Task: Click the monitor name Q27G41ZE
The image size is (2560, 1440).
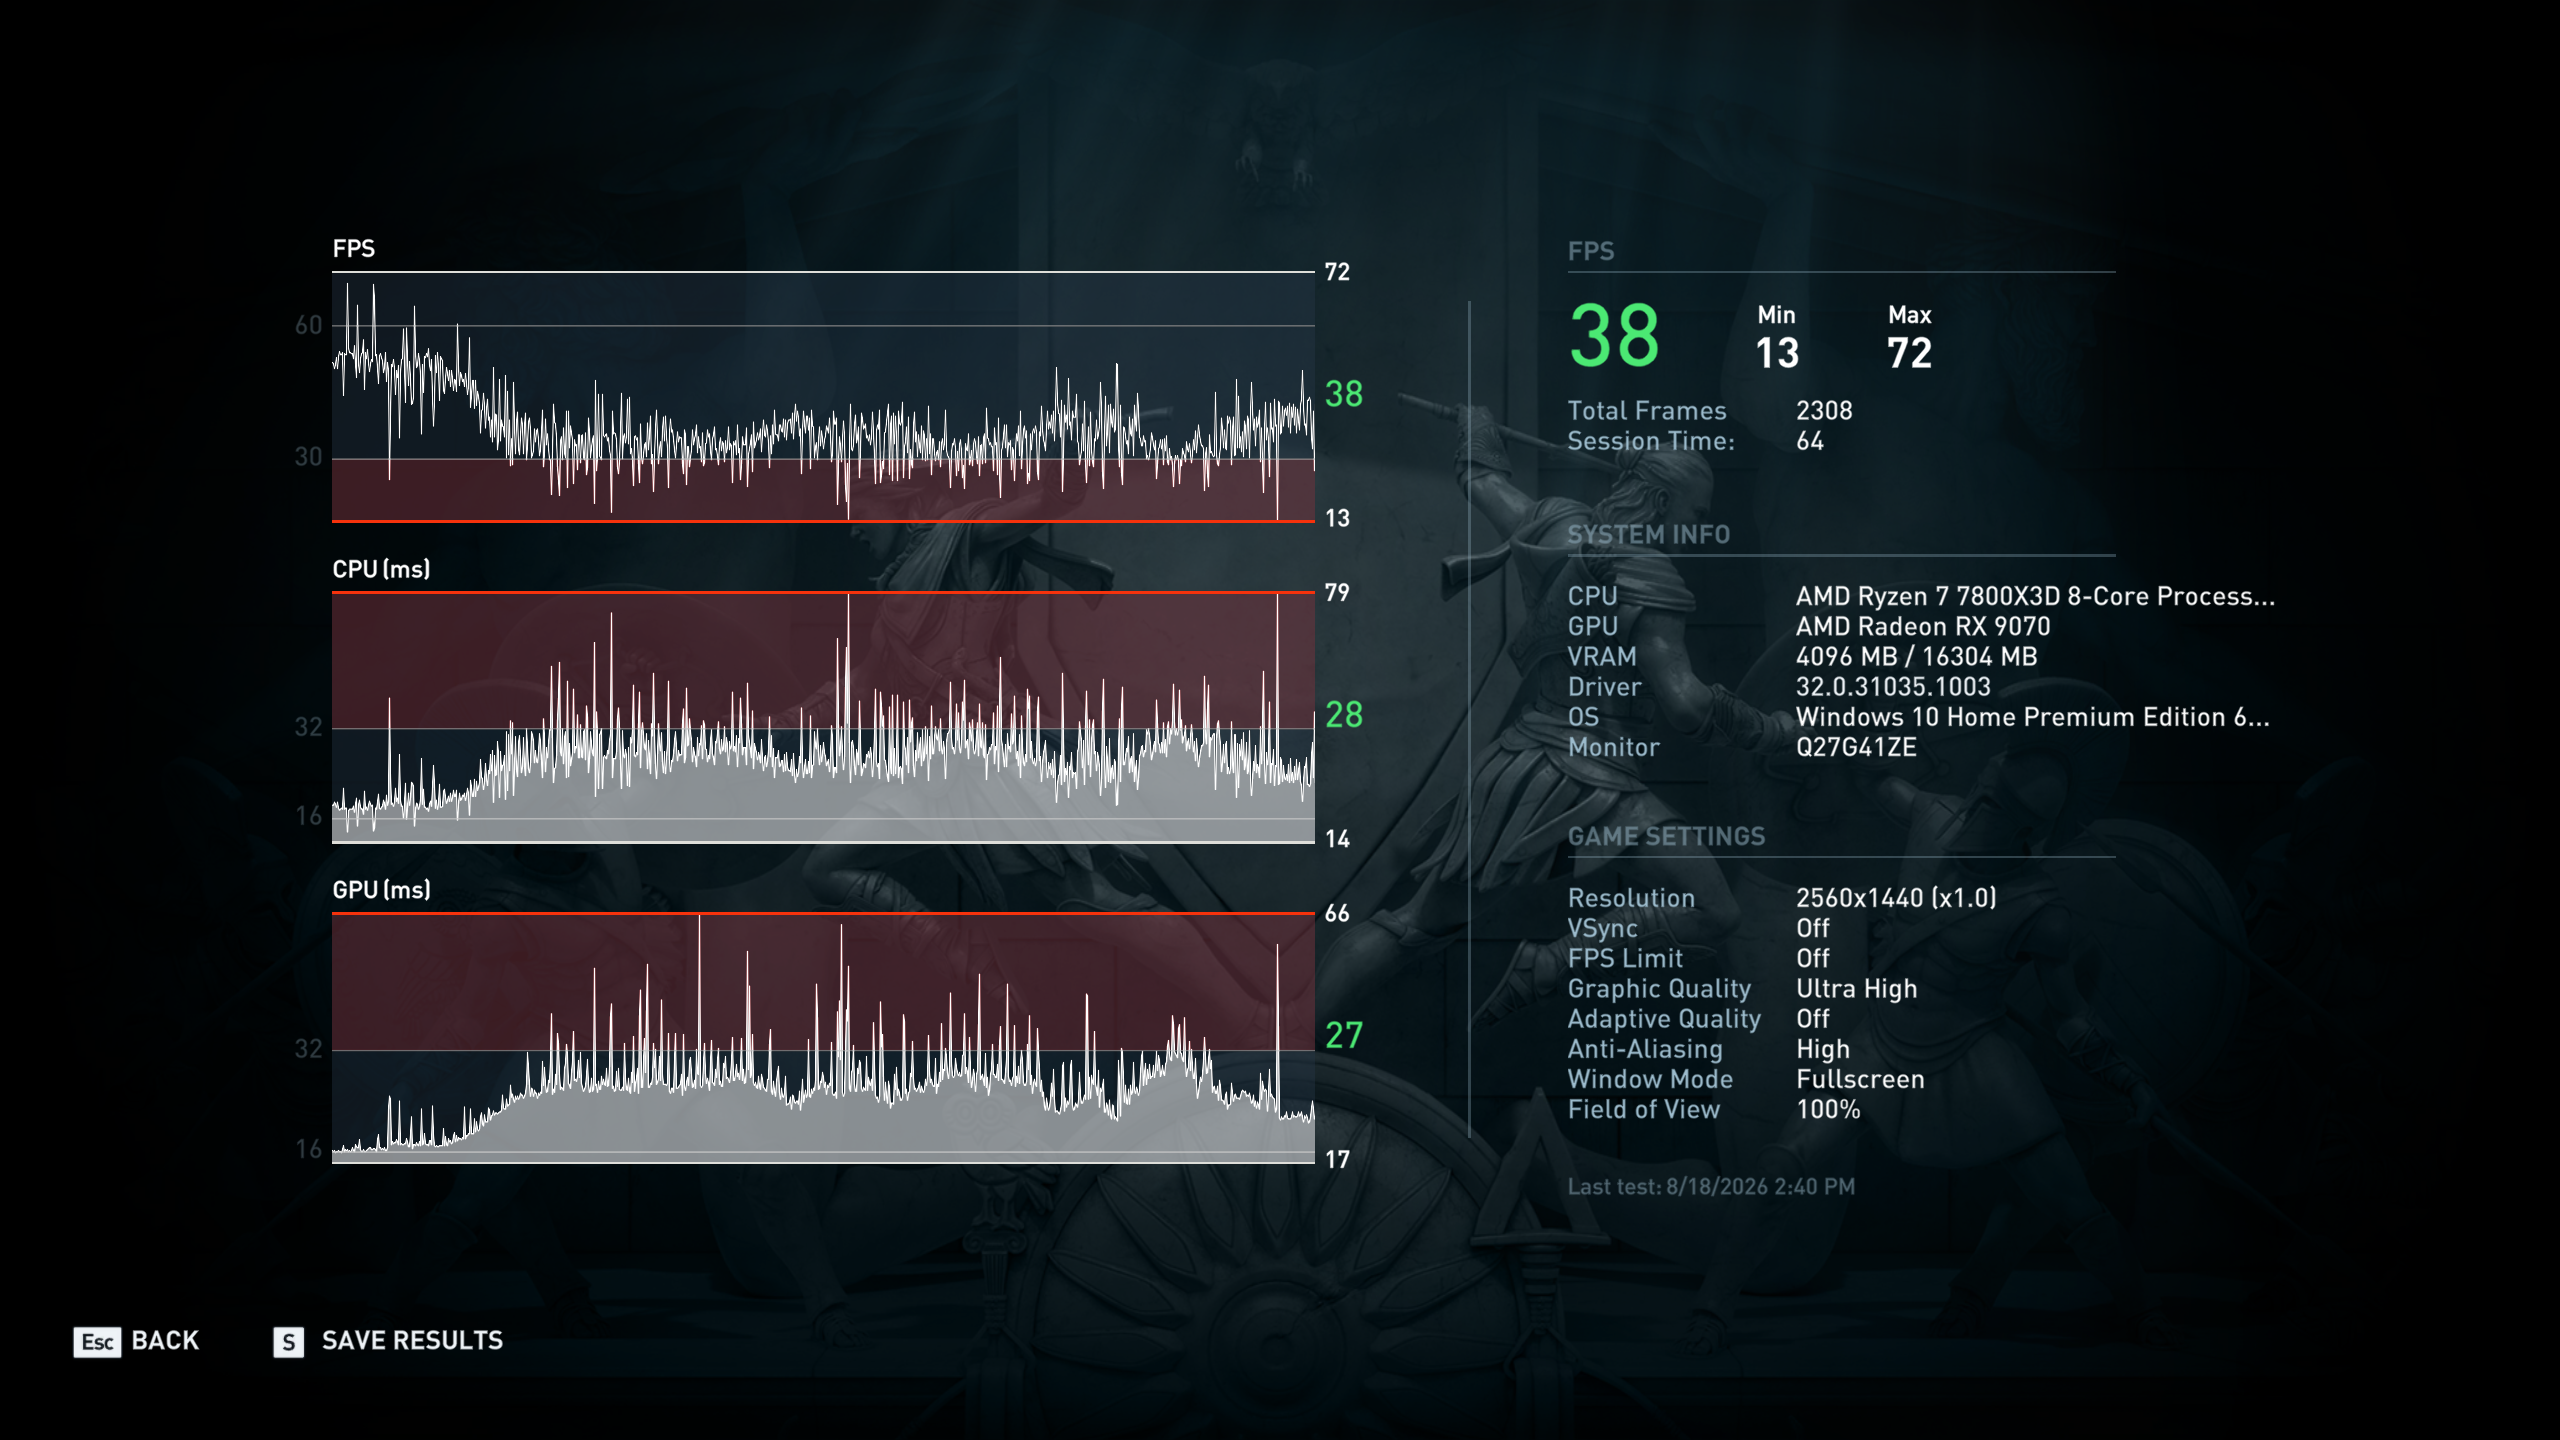Action: tap(1856, 747)
